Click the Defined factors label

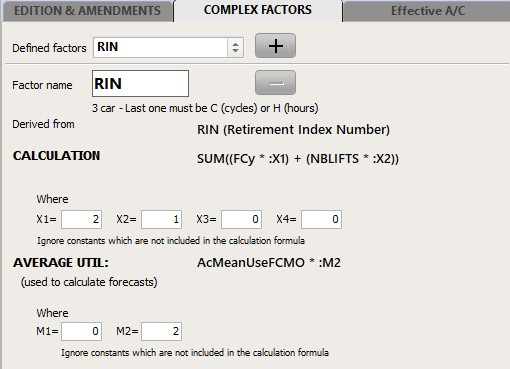click(49, 48)
